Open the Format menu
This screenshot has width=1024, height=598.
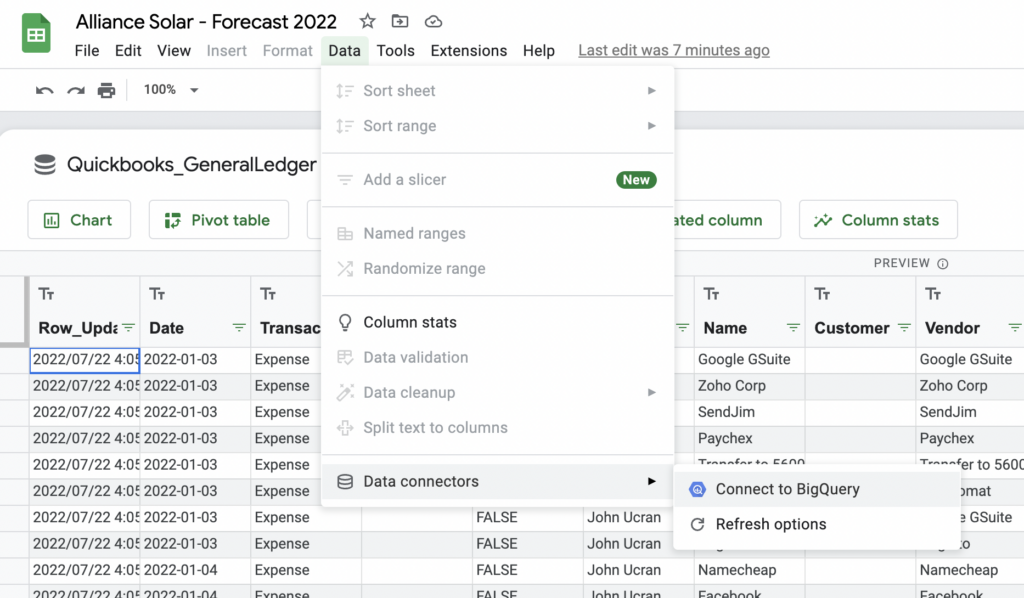tap(287, 51)
